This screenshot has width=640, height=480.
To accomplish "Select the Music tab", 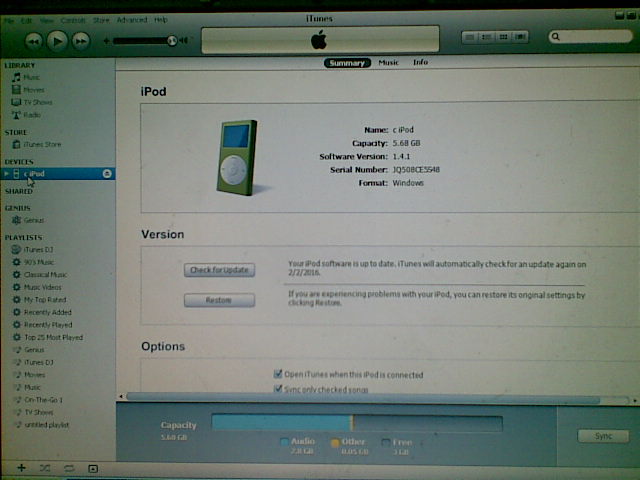I will (x=388, y=62).
